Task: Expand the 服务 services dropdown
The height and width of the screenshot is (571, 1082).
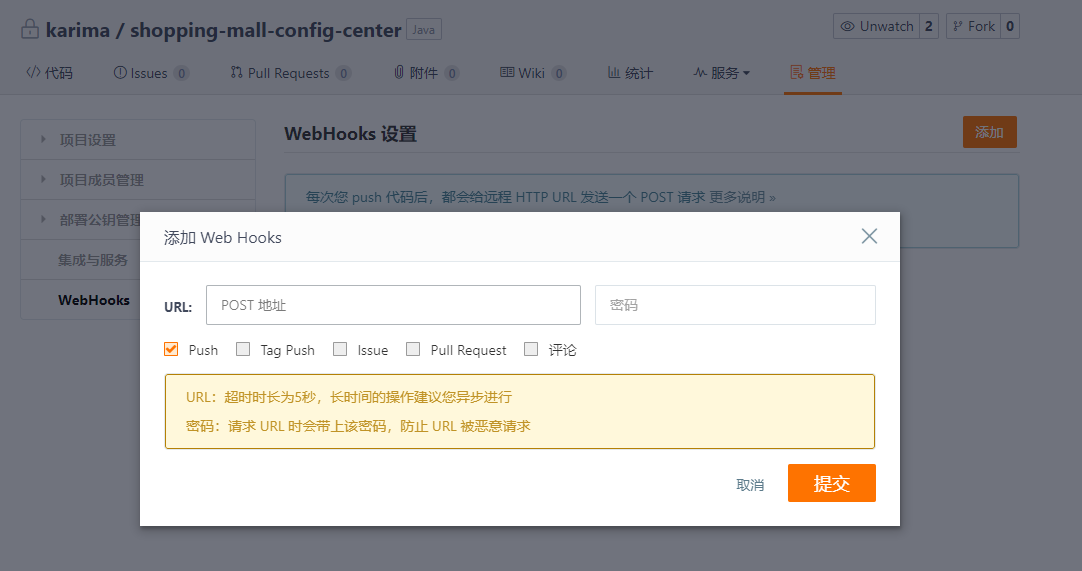Action: pos(722,72)
